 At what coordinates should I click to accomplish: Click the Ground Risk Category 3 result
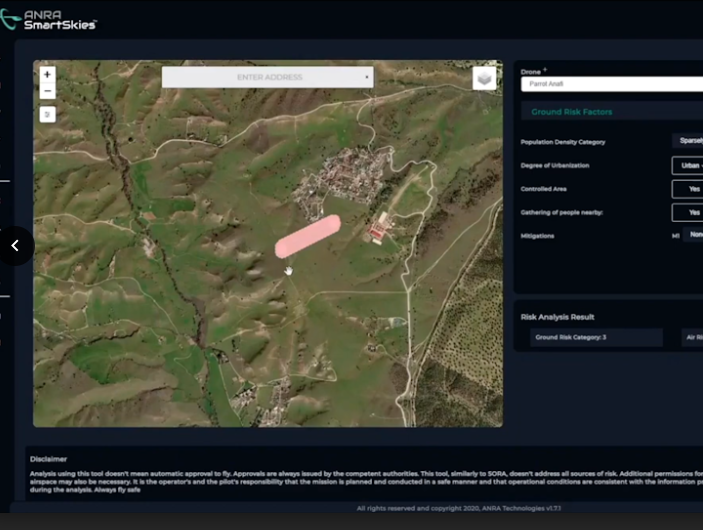(x=596, y=337)
